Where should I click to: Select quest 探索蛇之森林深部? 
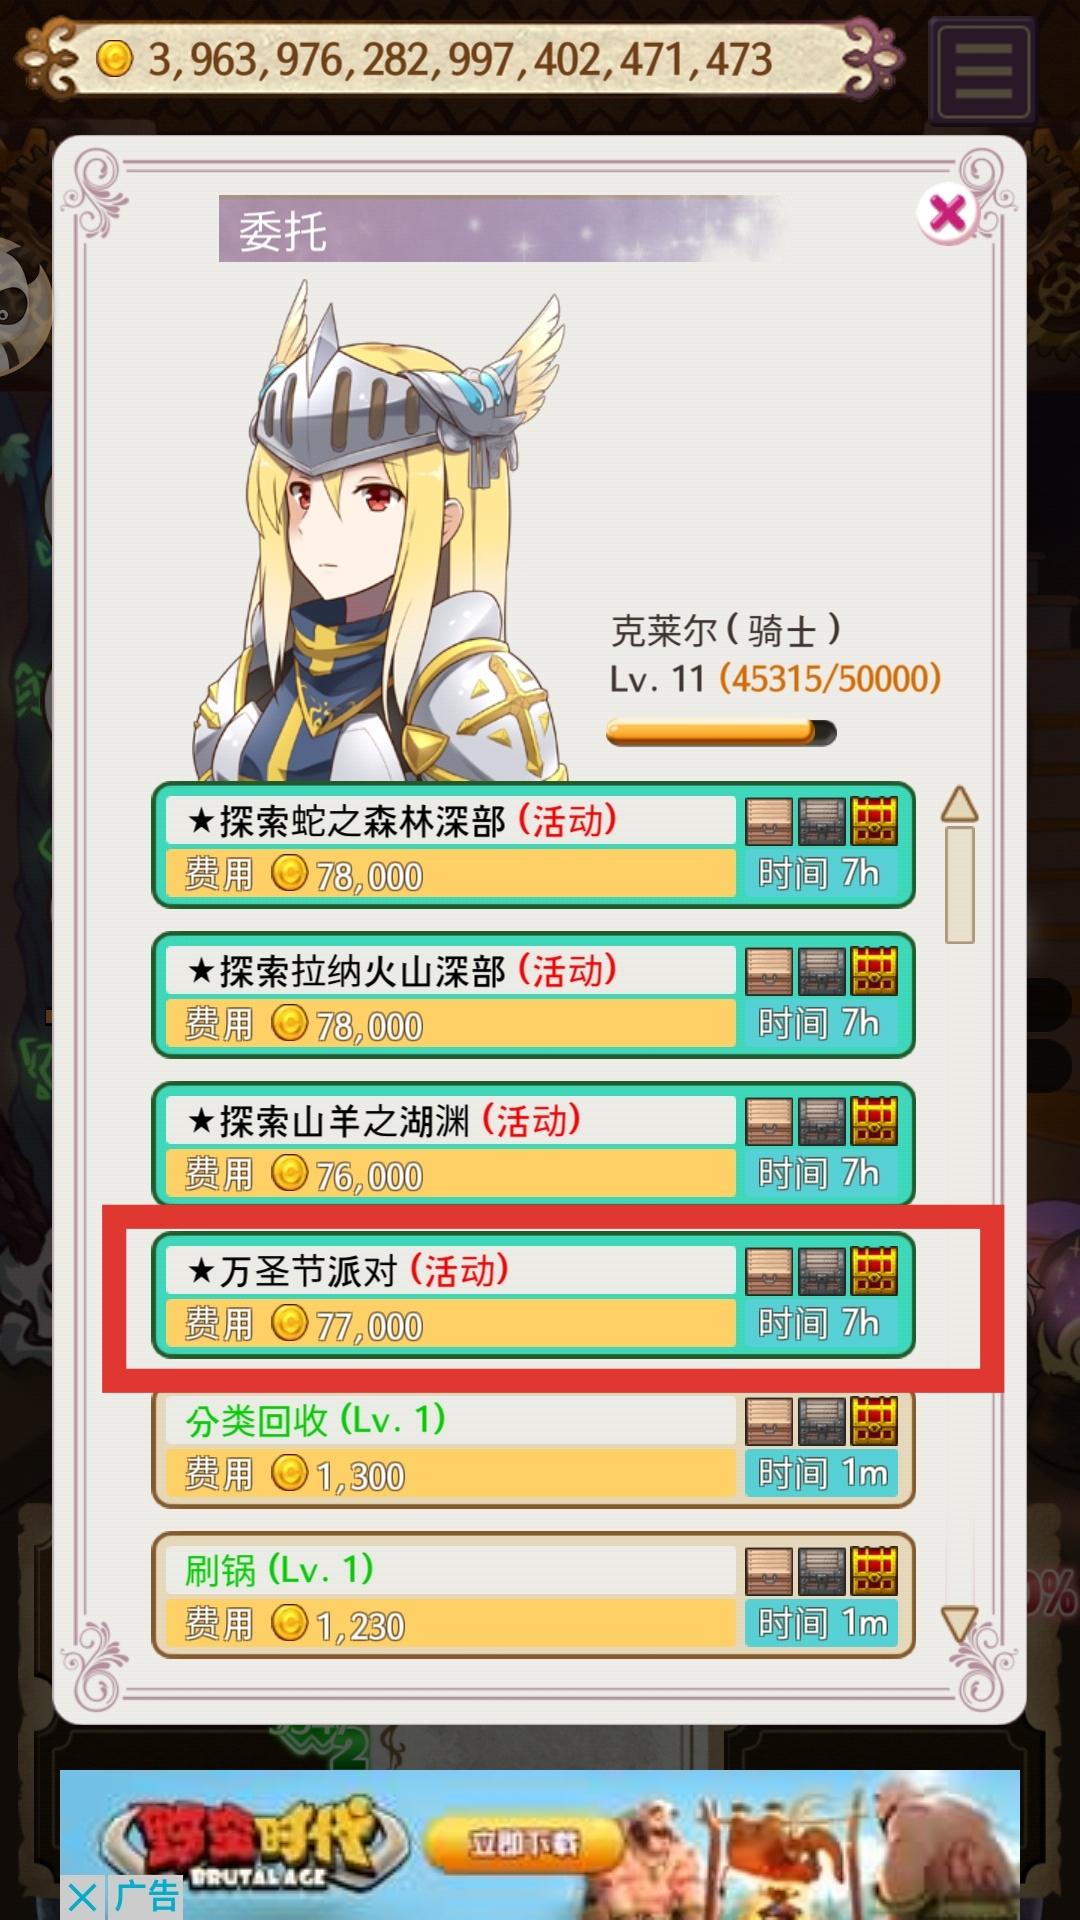click(x=533, y=845)
